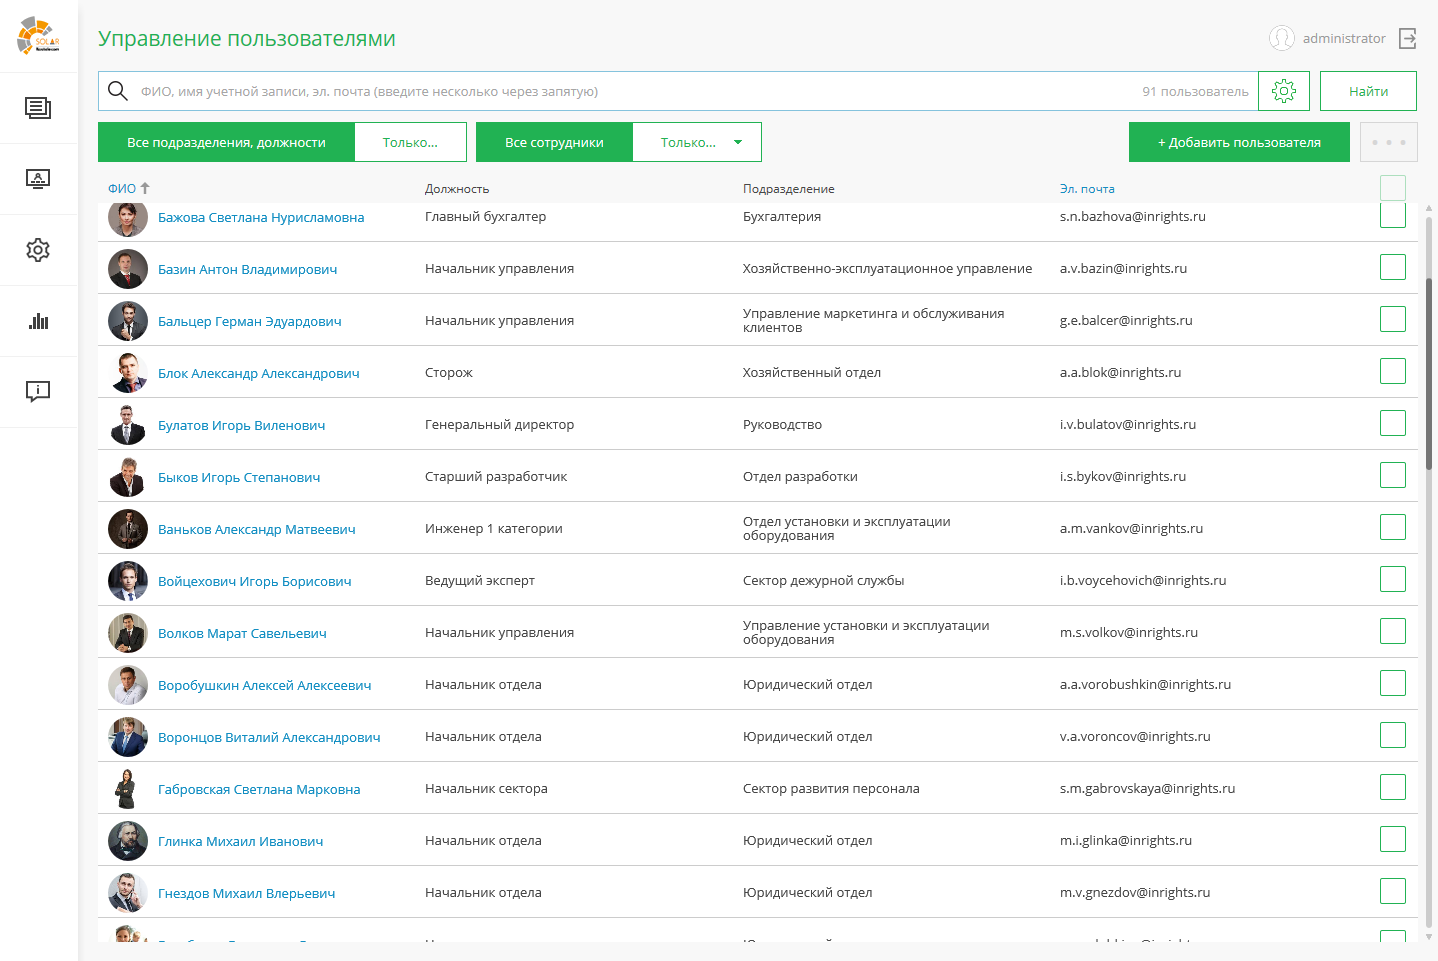
Task: Select the checkbox for Булатов Игорь Виленович
Action: pyautogui.click(x=1392, y=423)
